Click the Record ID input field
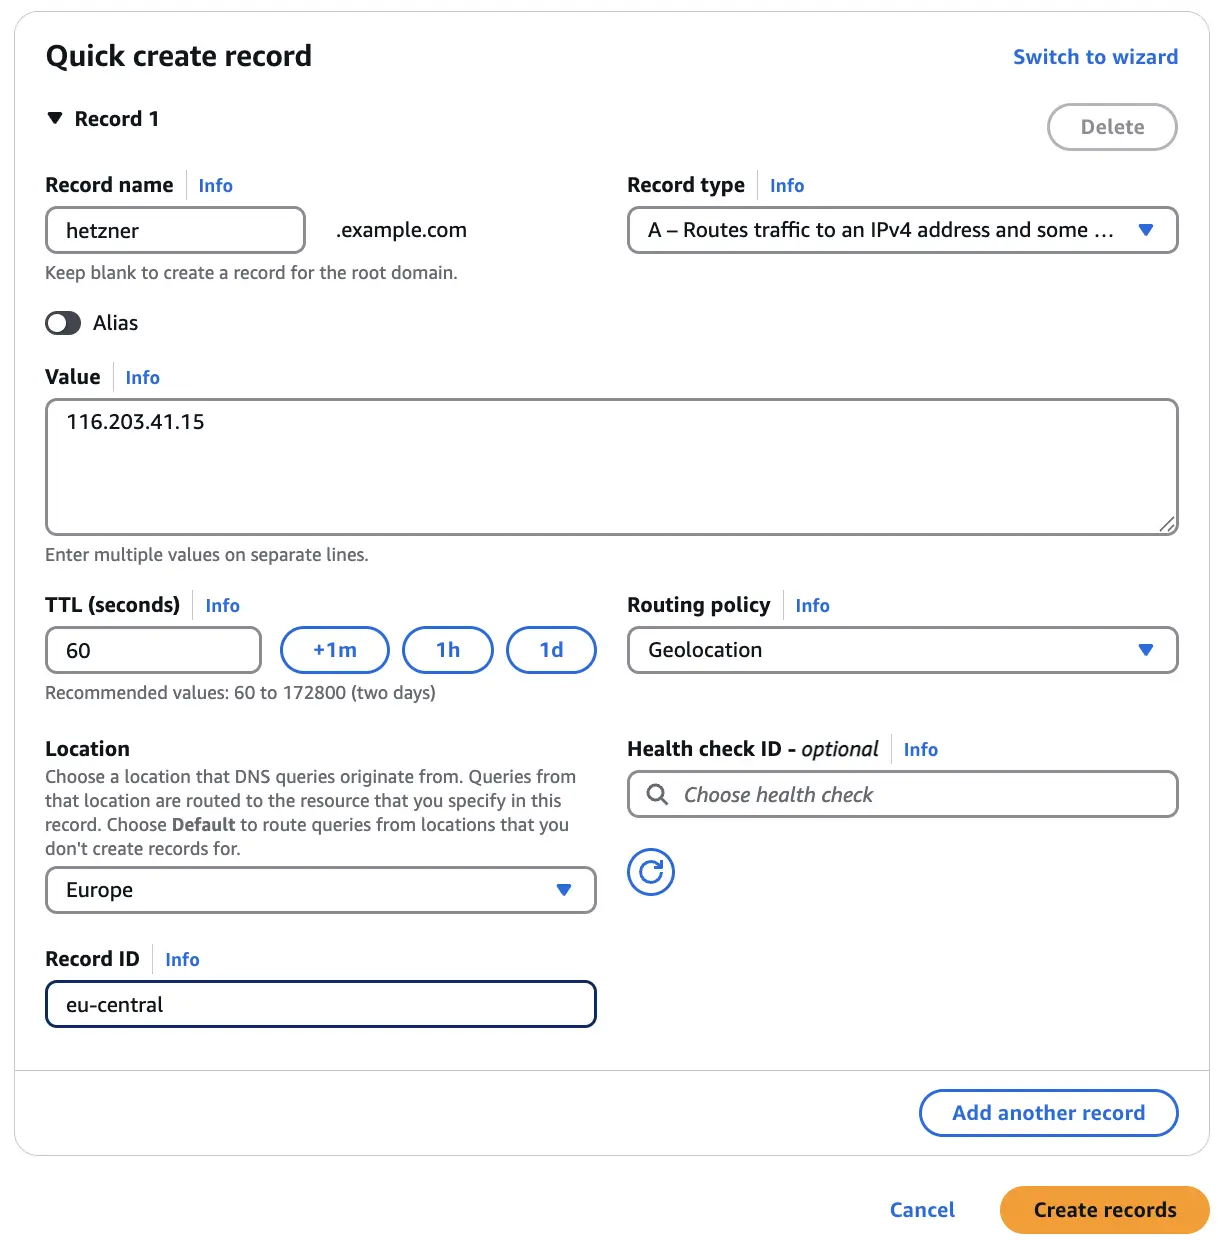 click(x=320, y=1004)
